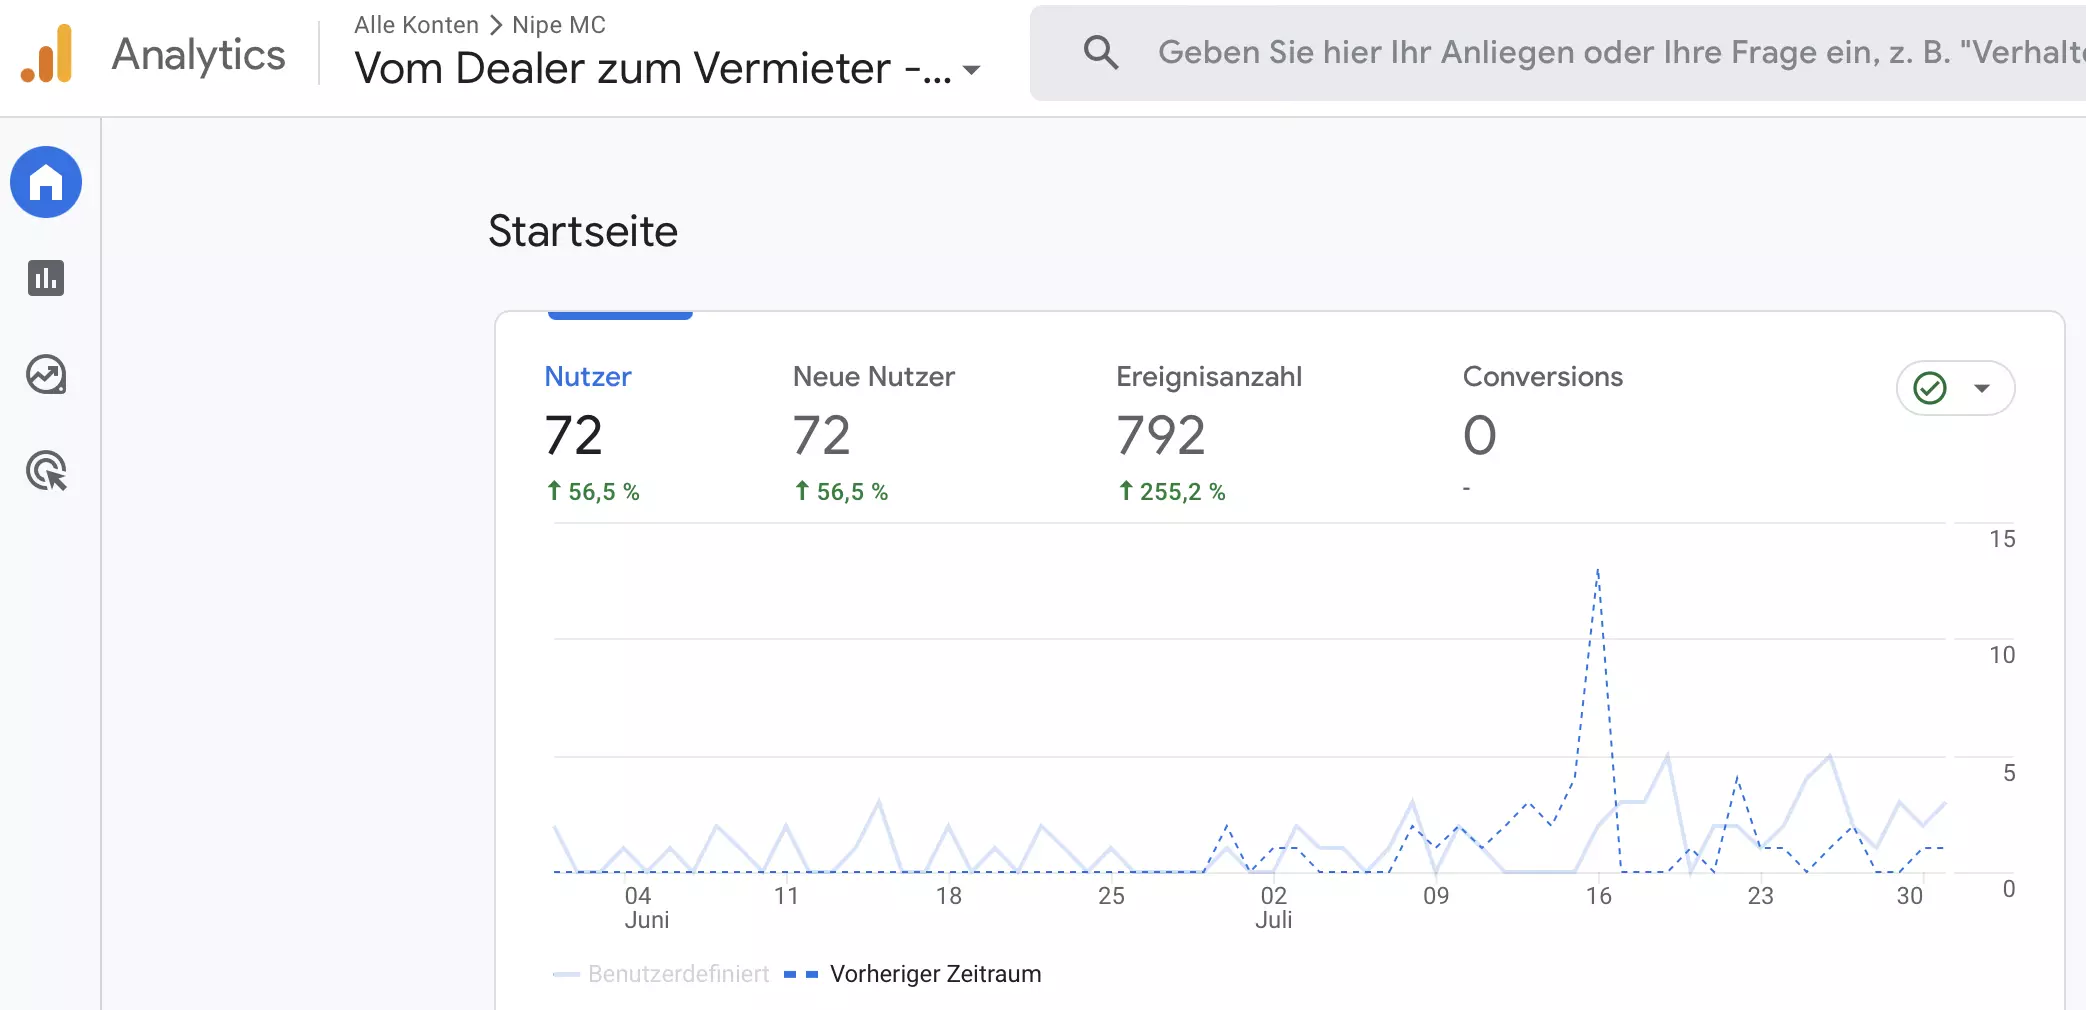
Task: Click the Google Analytics logo
Action: click(47, 54)
